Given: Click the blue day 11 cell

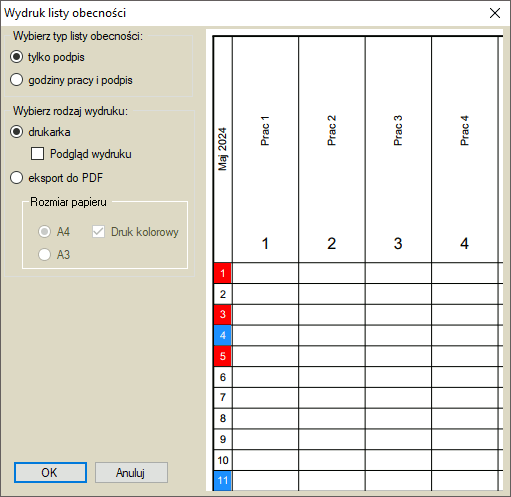Looking at the screenshot, I should click(223, 480).
